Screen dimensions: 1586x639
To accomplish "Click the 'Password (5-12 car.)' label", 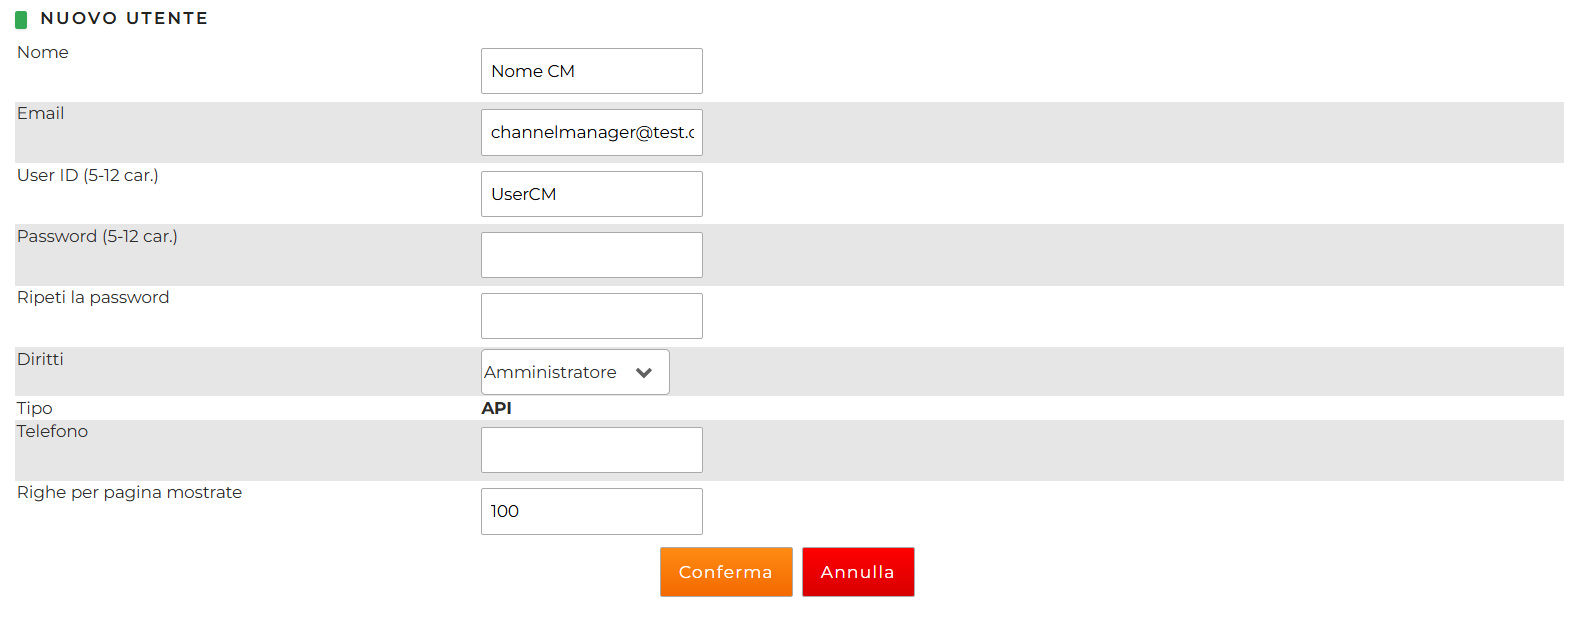I will coord(97,236).
